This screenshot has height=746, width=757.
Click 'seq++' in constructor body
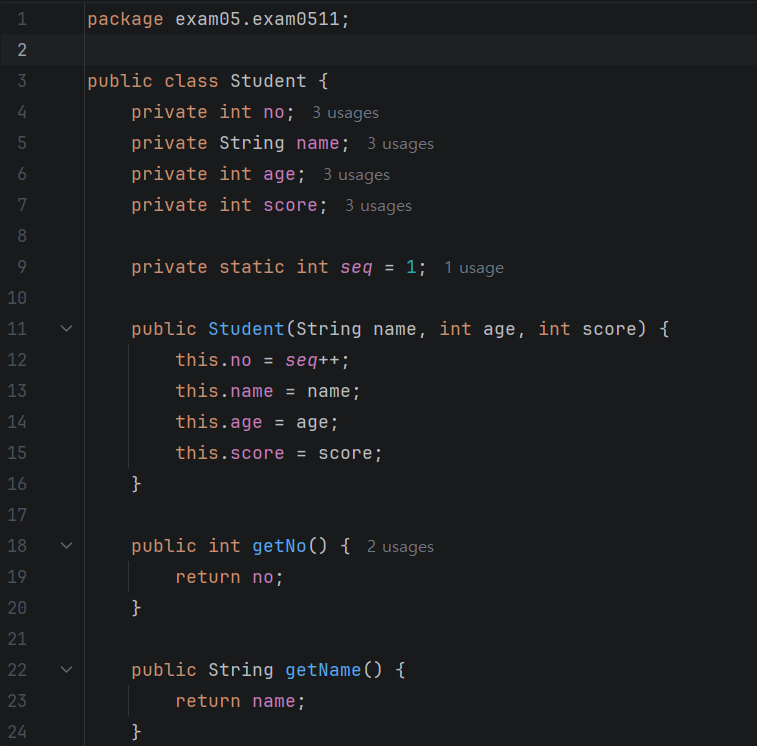click(312, 360)
